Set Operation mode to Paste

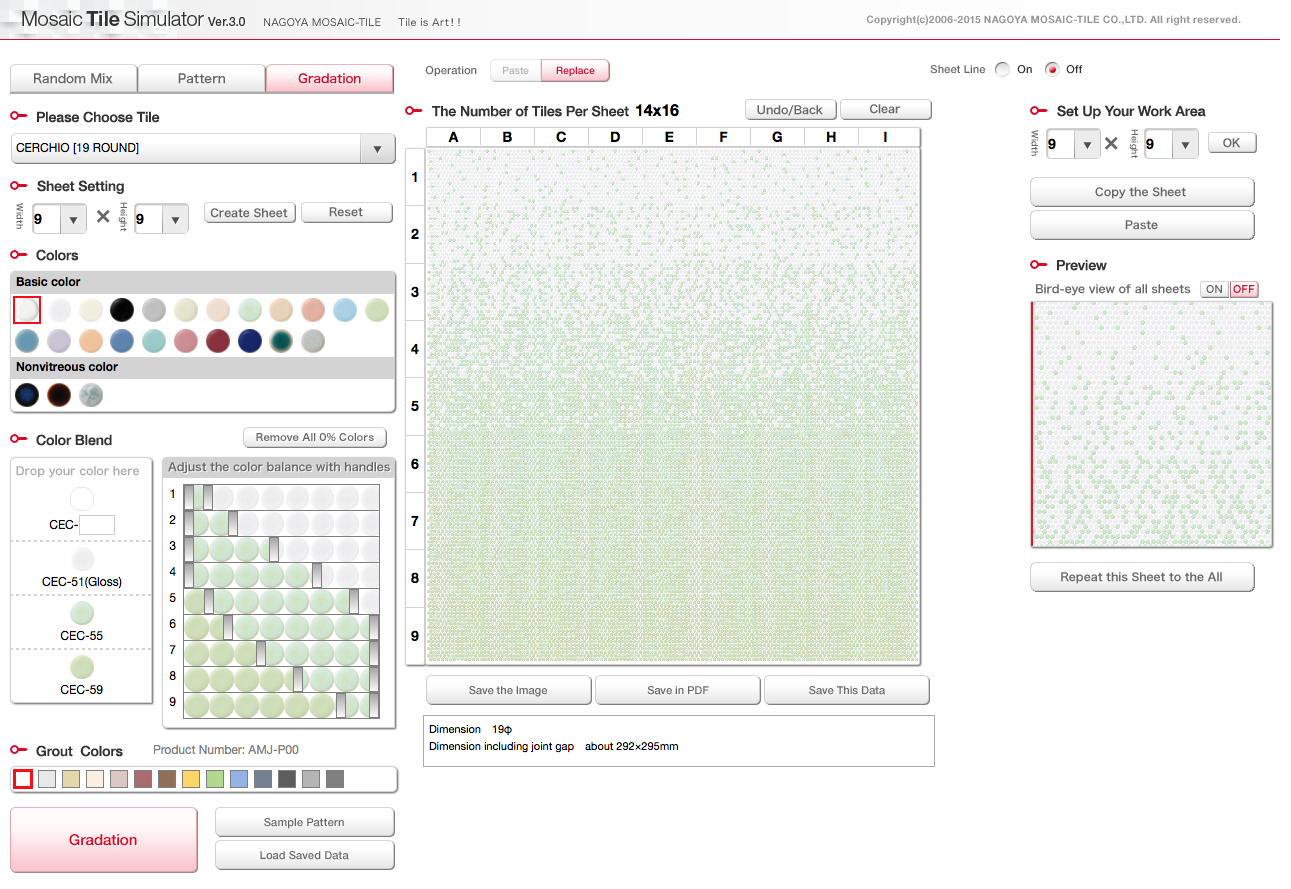tap(515, 71)
